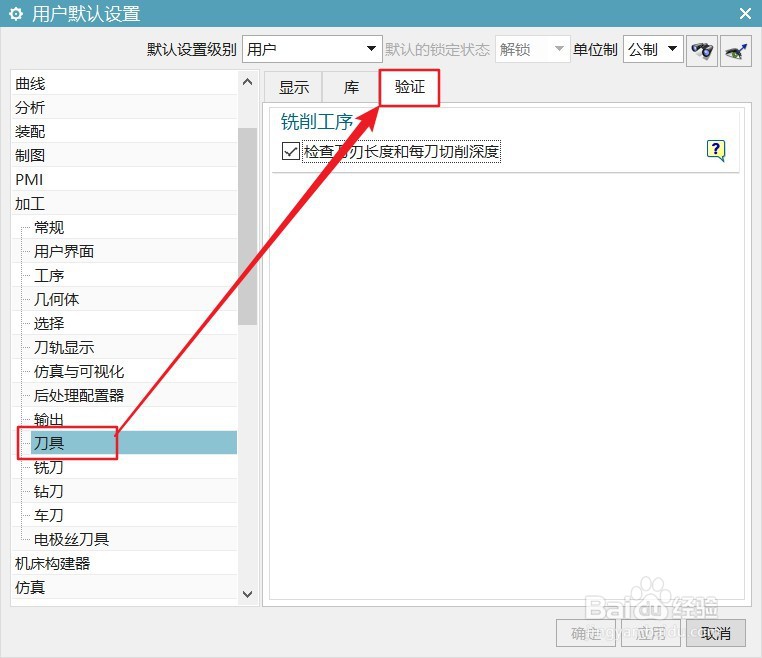
Task: Click the binoculars search icon
Action: point(702,50)
